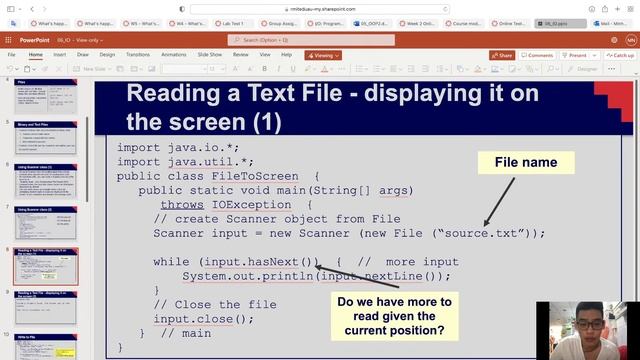The height and width of the screenshot is (360, 640).
Task: Click the Decrease font size icon
Action: coord(250,69)
